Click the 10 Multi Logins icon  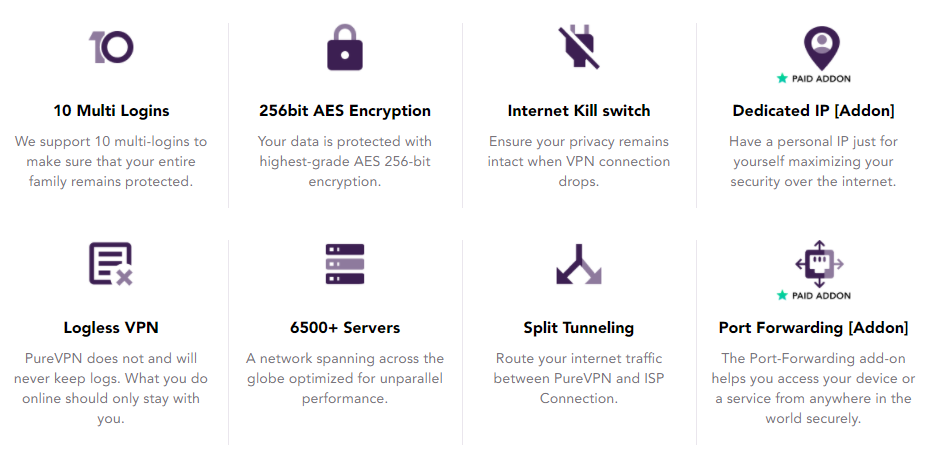click(111, 47)
